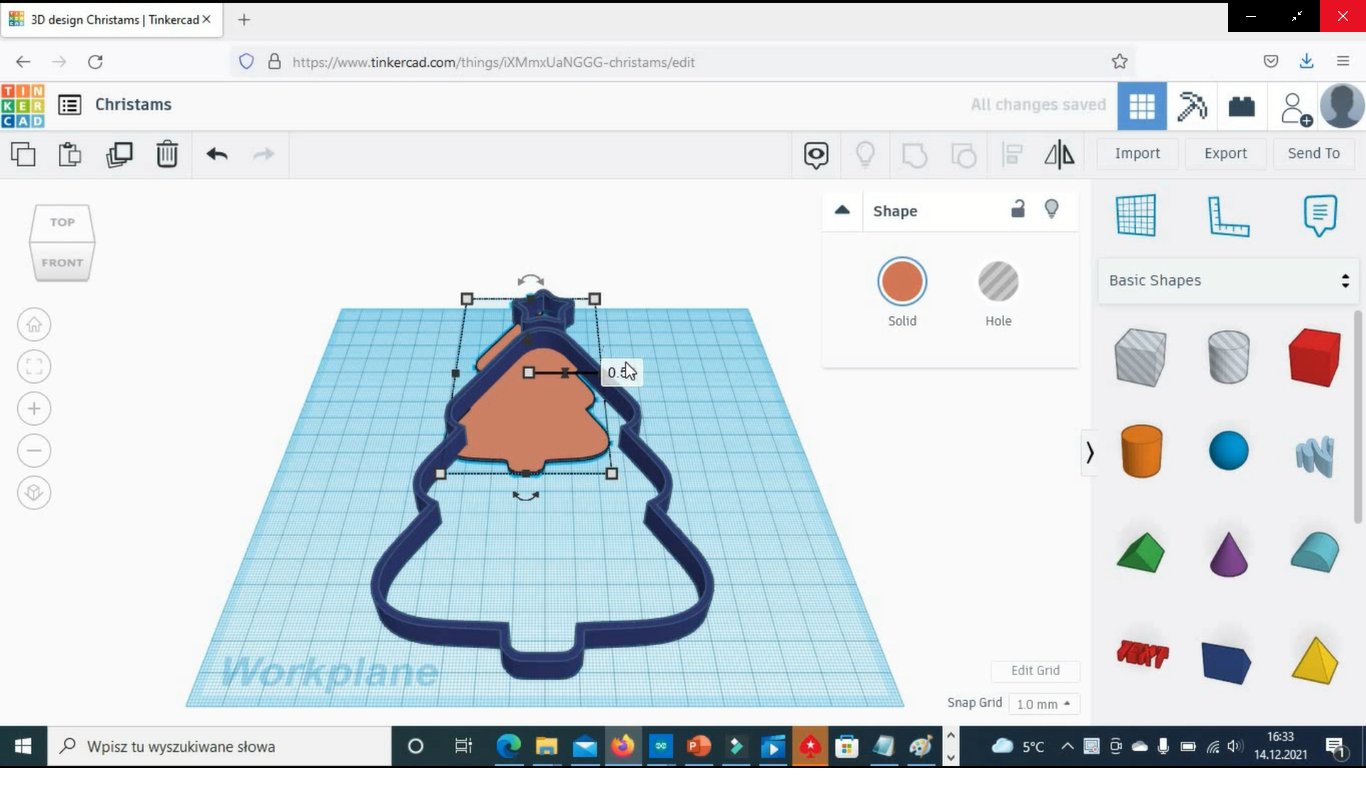Open the Send To menu
The height and width of the screenshot is (799, 1366).
click(x=1314, y=153)
